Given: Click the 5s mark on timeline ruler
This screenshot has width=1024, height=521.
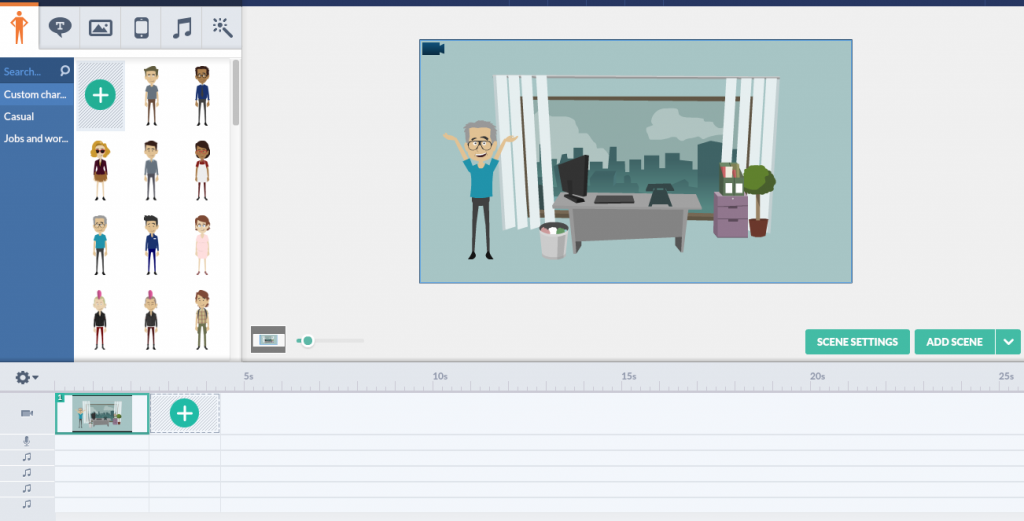Looking at the screenshot, I should 248,377.
